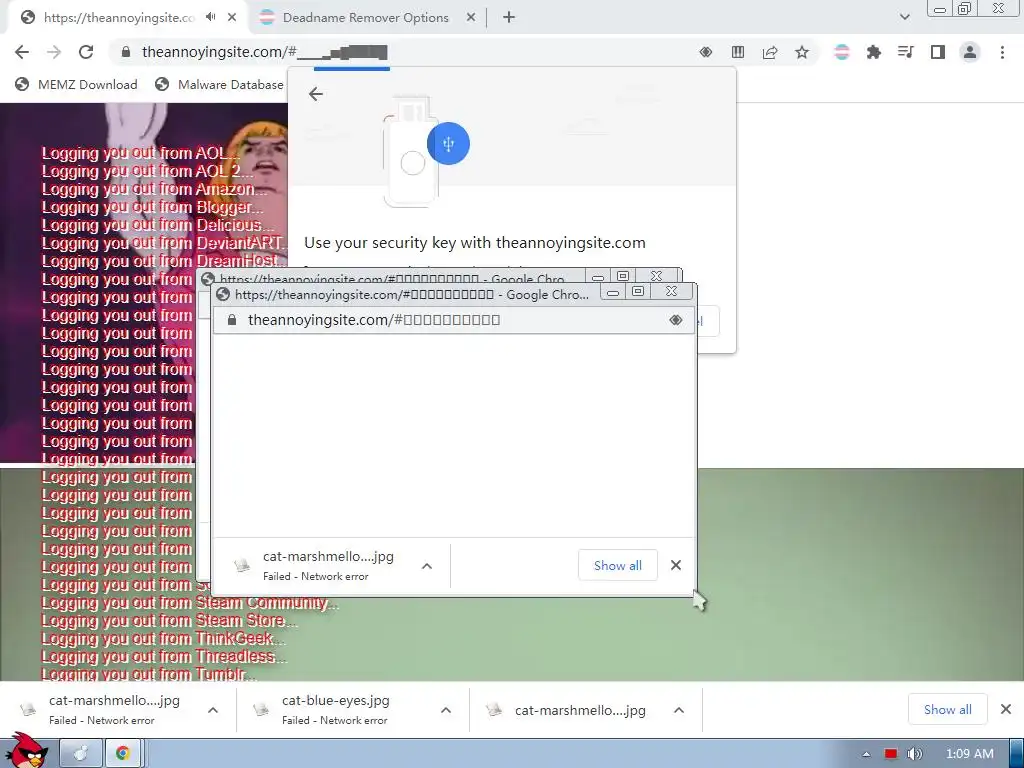Screen dimensions: 1024x768
Task: Bookmark this page with the star icon
Action: 802,52
